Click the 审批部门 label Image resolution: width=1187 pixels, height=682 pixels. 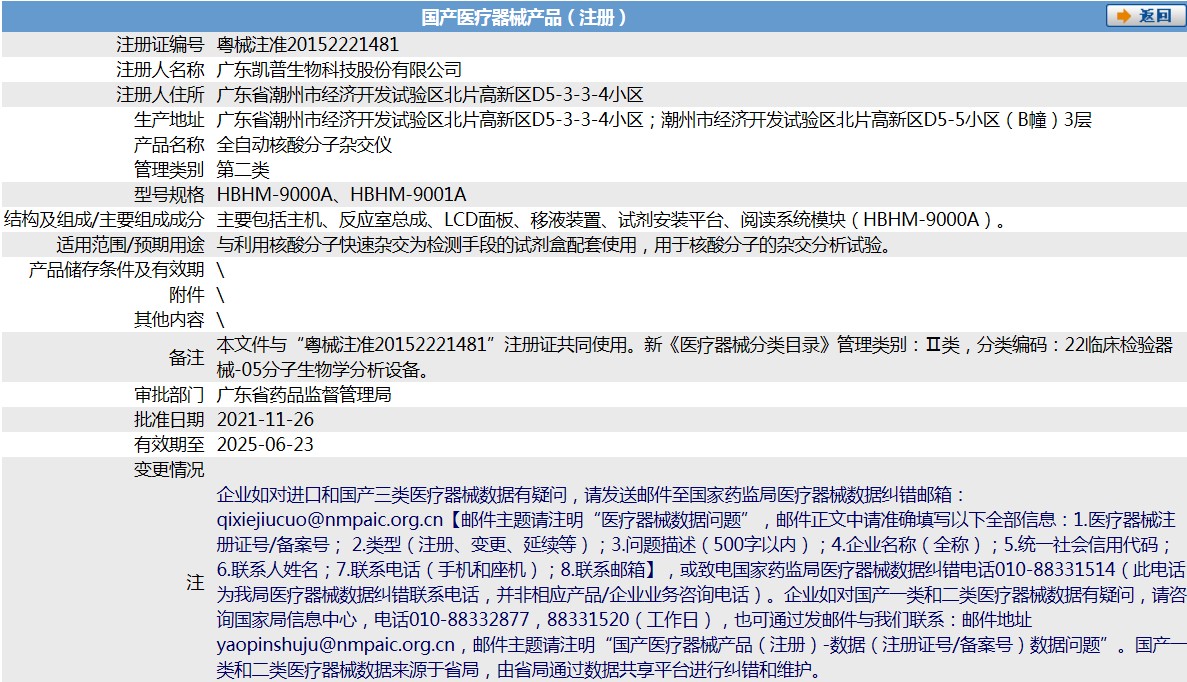click(x=169, y=394)
